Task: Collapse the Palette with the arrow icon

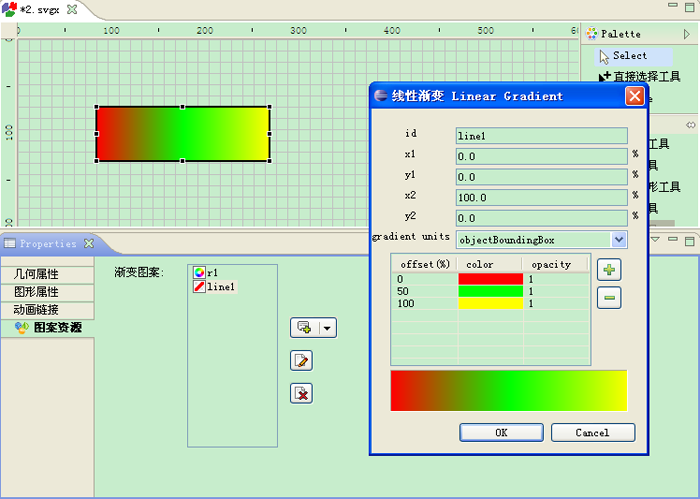Action: pyautogui.click(x=687, y=34)
